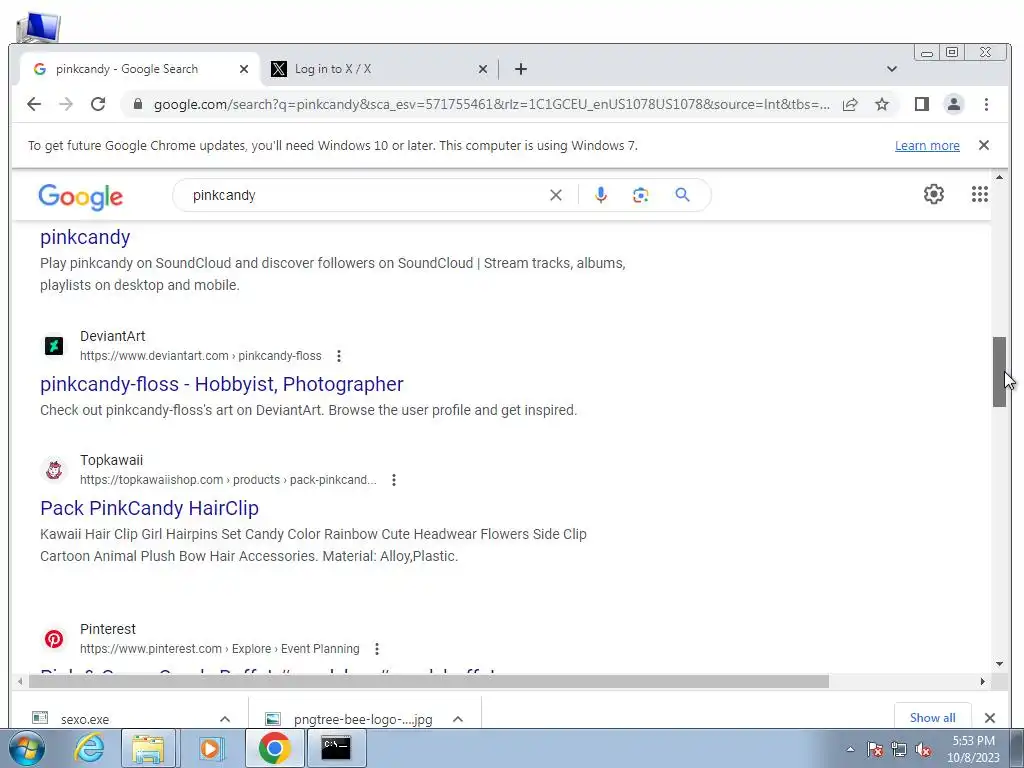Viewport: 1024px width, 768px height.
Task: Click the vertical scrollbar thumb
Action: 999,372
